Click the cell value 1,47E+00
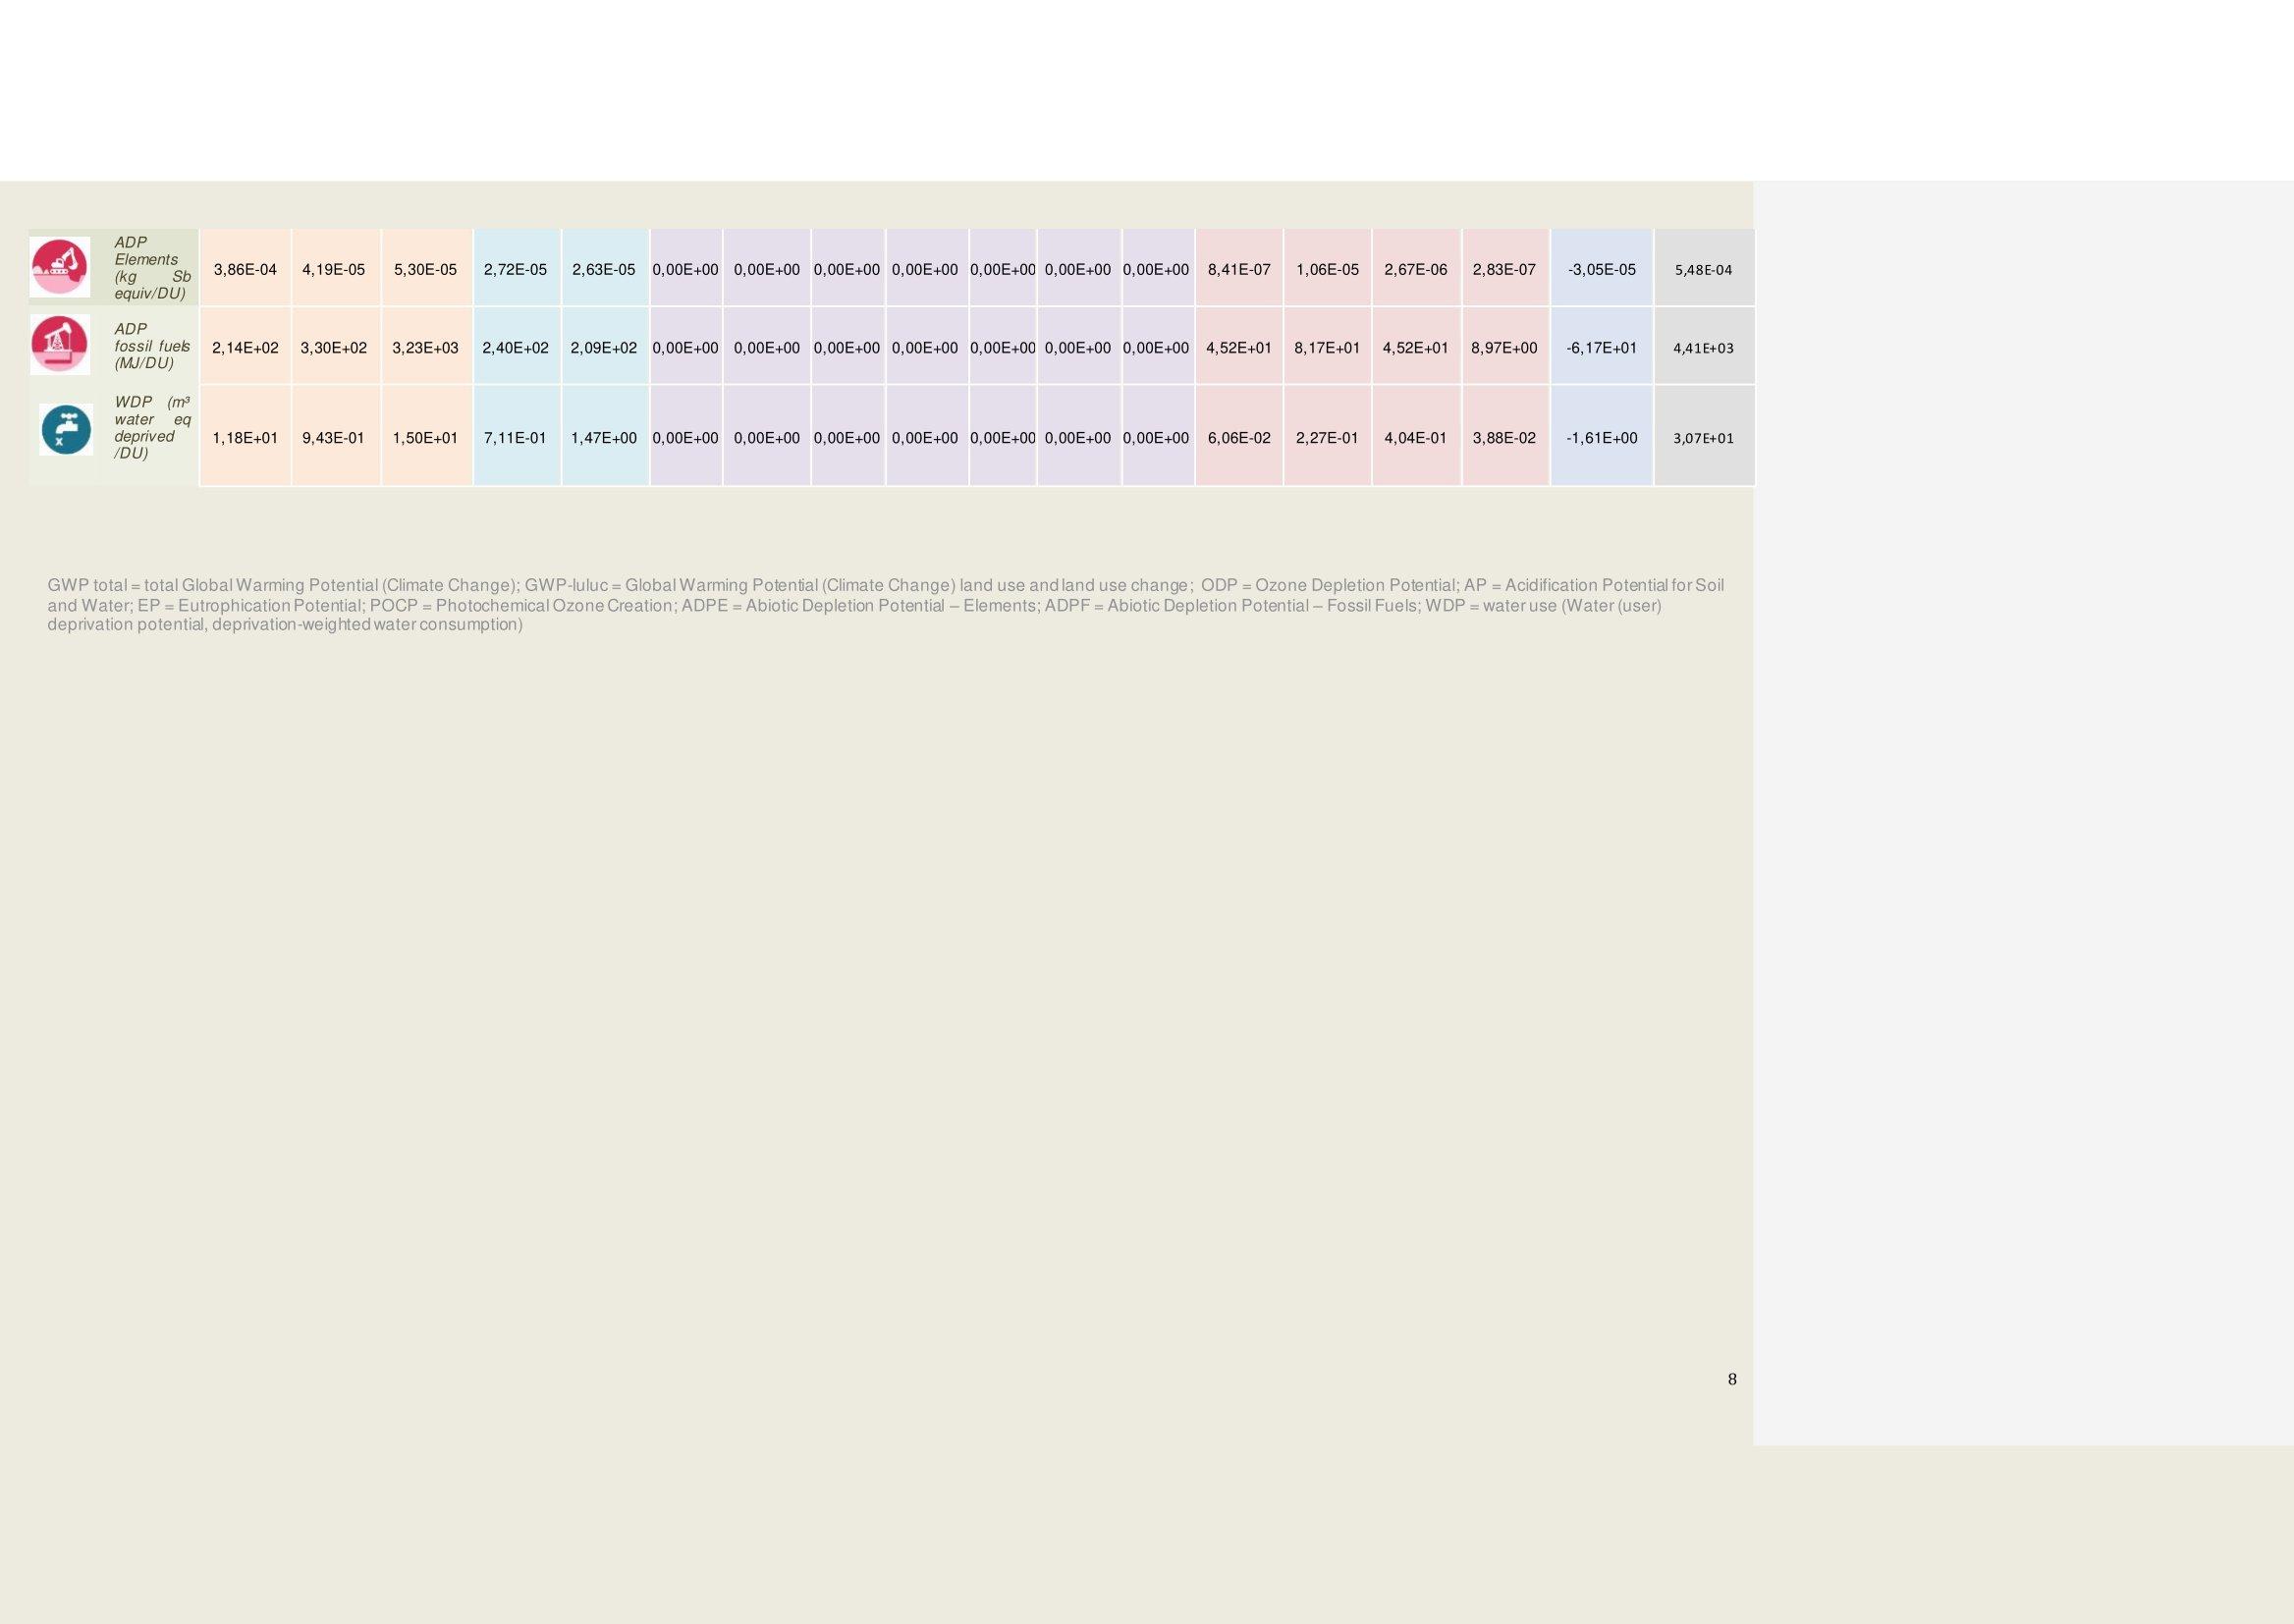The width and height of the screenshot is (2294, 1624). [604, 438]
